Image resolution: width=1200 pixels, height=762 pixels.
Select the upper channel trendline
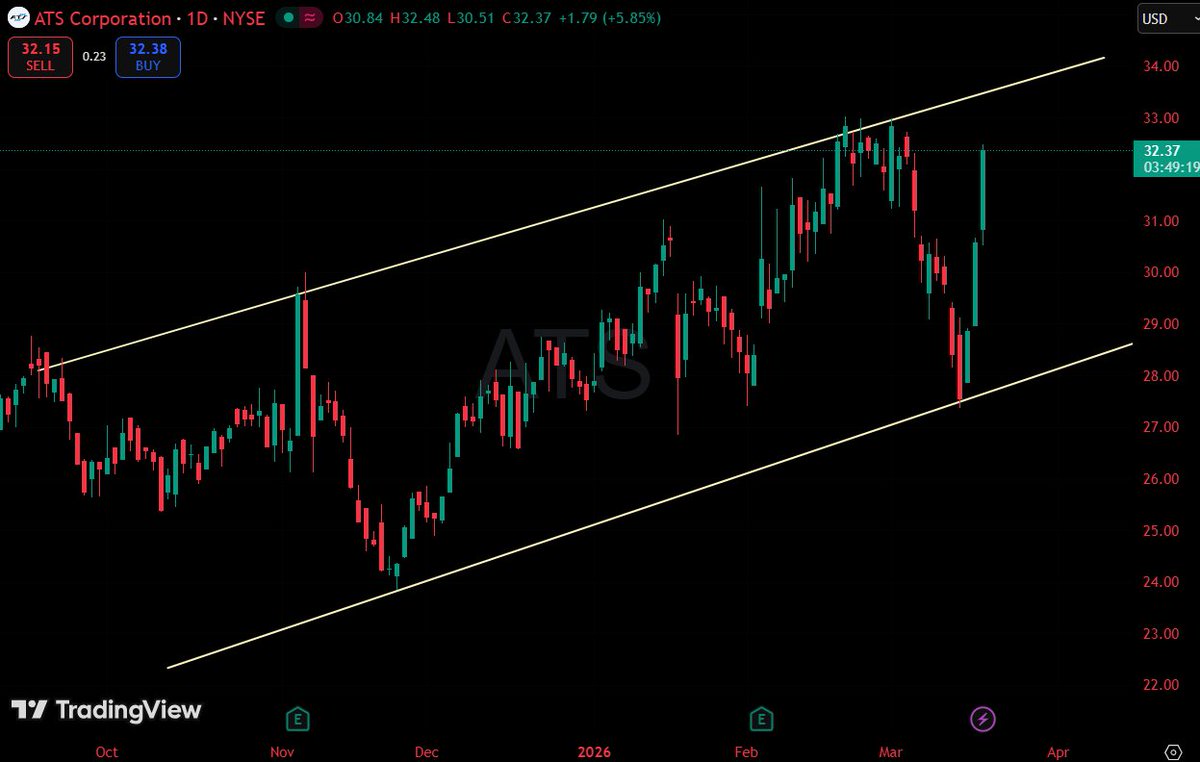coord(569,214)
